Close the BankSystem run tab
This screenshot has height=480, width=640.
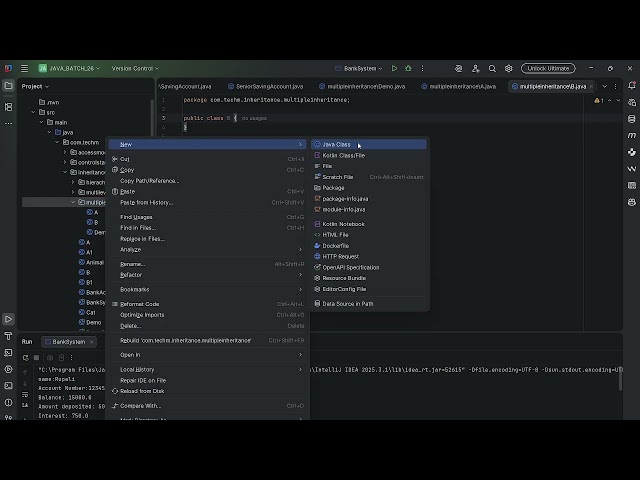coord(91,342)
